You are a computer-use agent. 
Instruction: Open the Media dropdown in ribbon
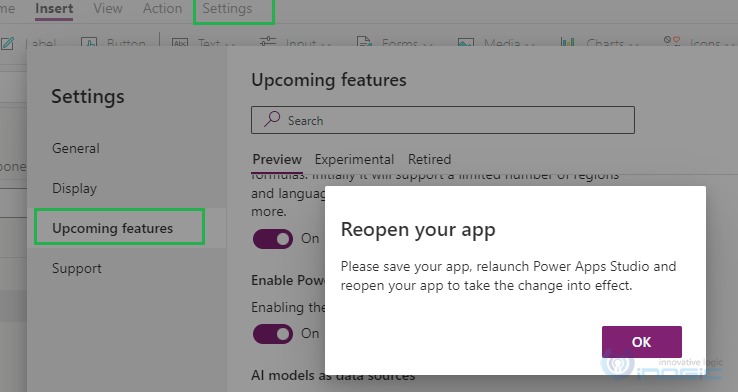click(x=509, y=43)
